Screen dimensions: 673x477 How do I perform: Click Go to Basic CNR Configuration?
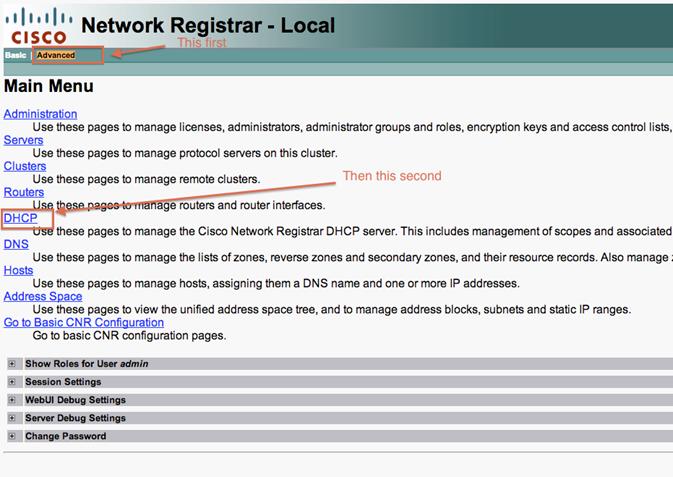(x=84, y=322)
